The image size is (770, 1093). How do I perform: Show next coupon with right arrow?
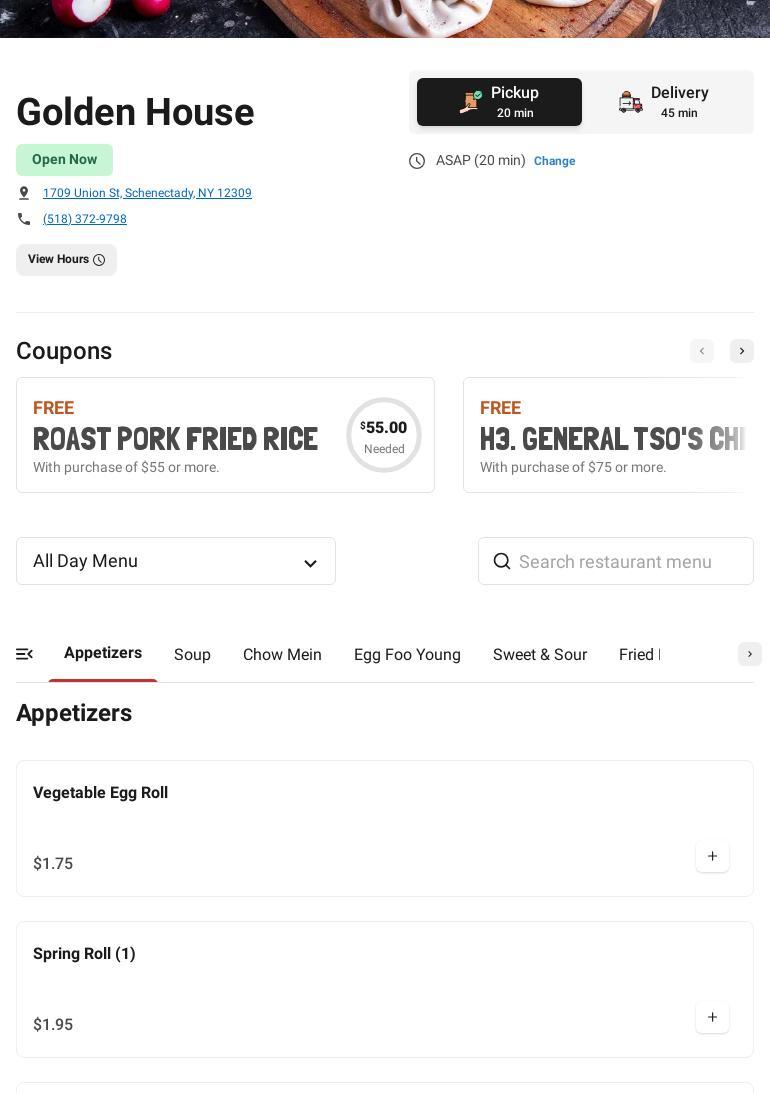coord(742,351)
